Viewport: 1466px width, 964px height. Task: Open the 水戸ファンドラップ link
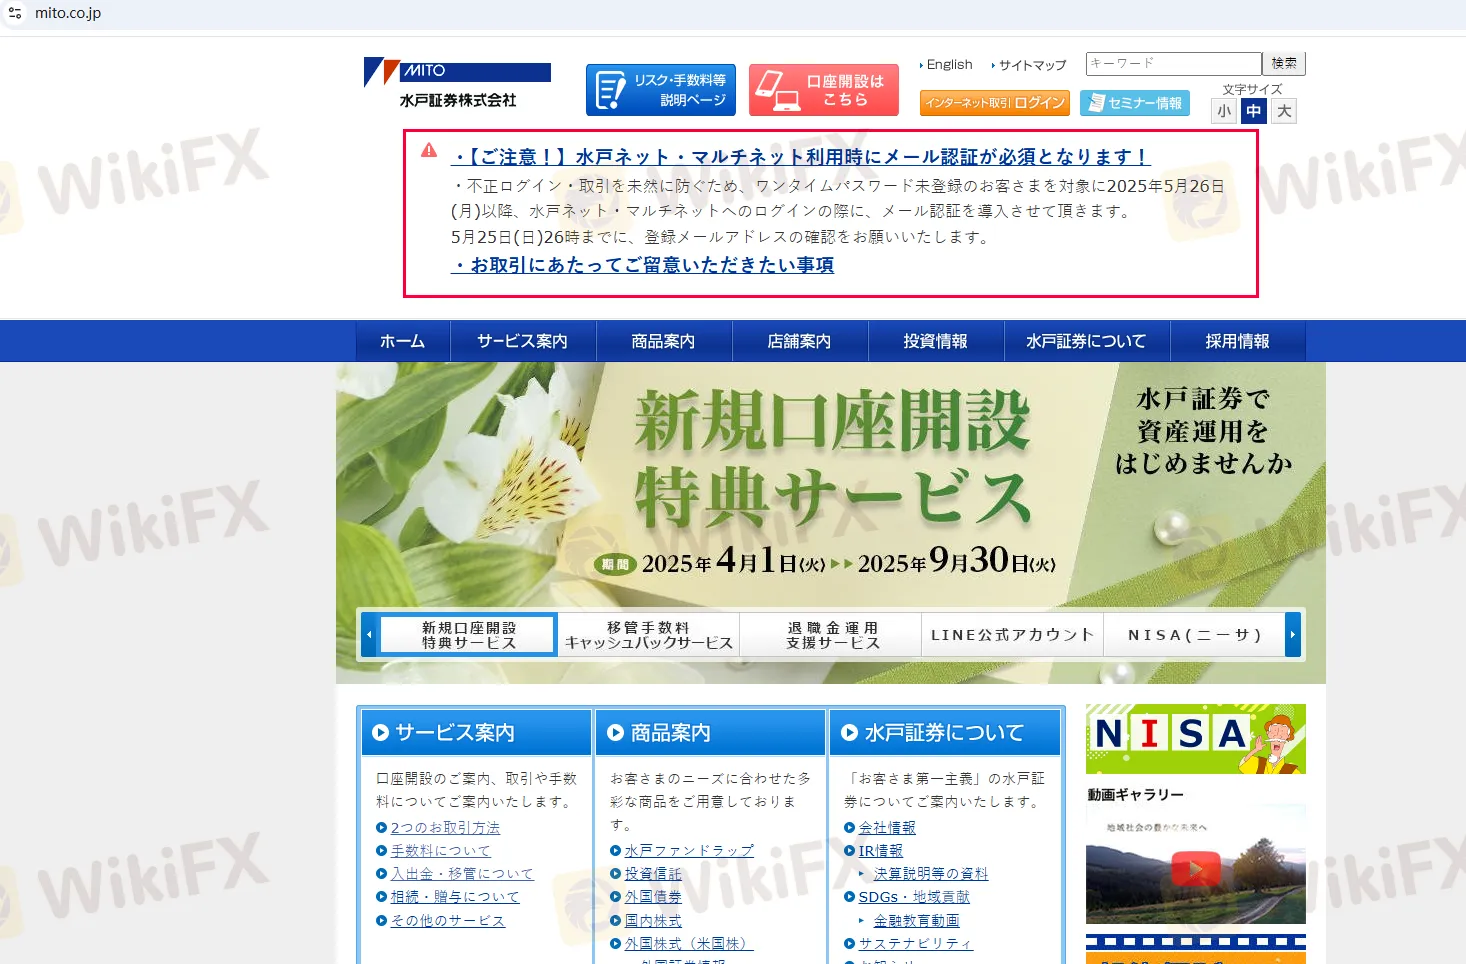tap(689, 851)
